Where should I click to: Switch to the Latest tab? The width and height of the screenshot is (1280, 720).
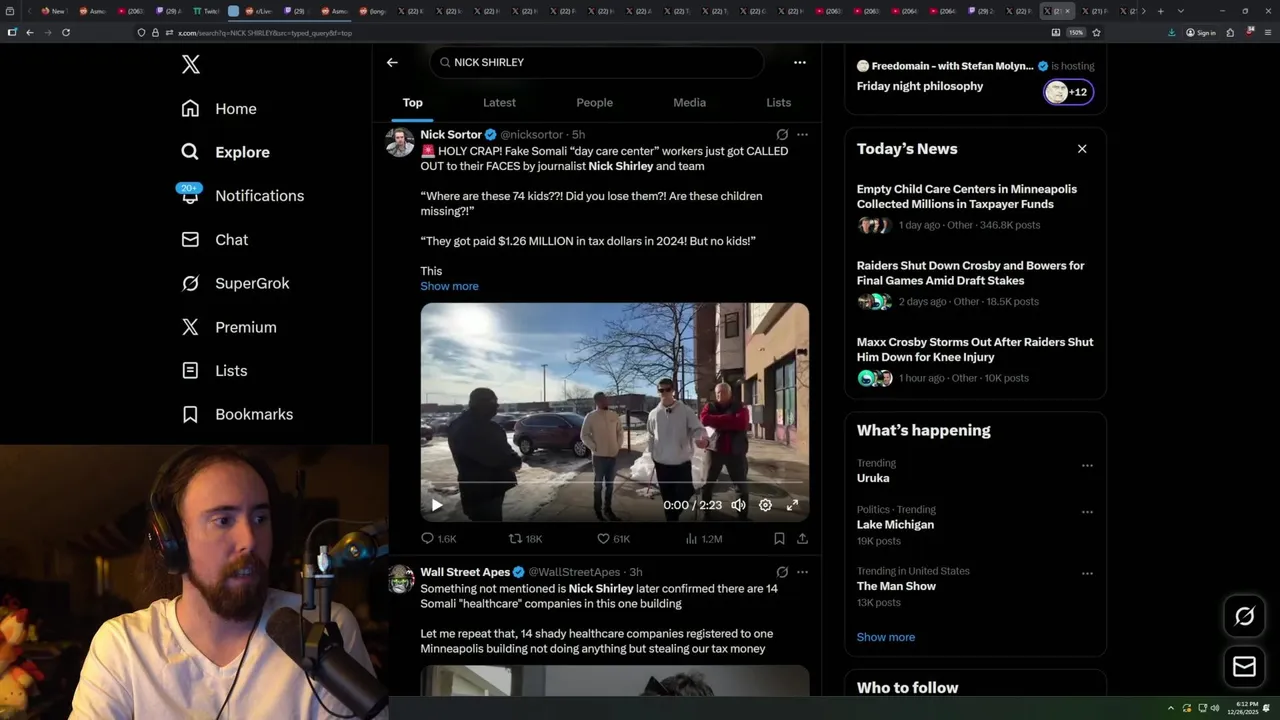pyautogui.click(x=499, y=103)
